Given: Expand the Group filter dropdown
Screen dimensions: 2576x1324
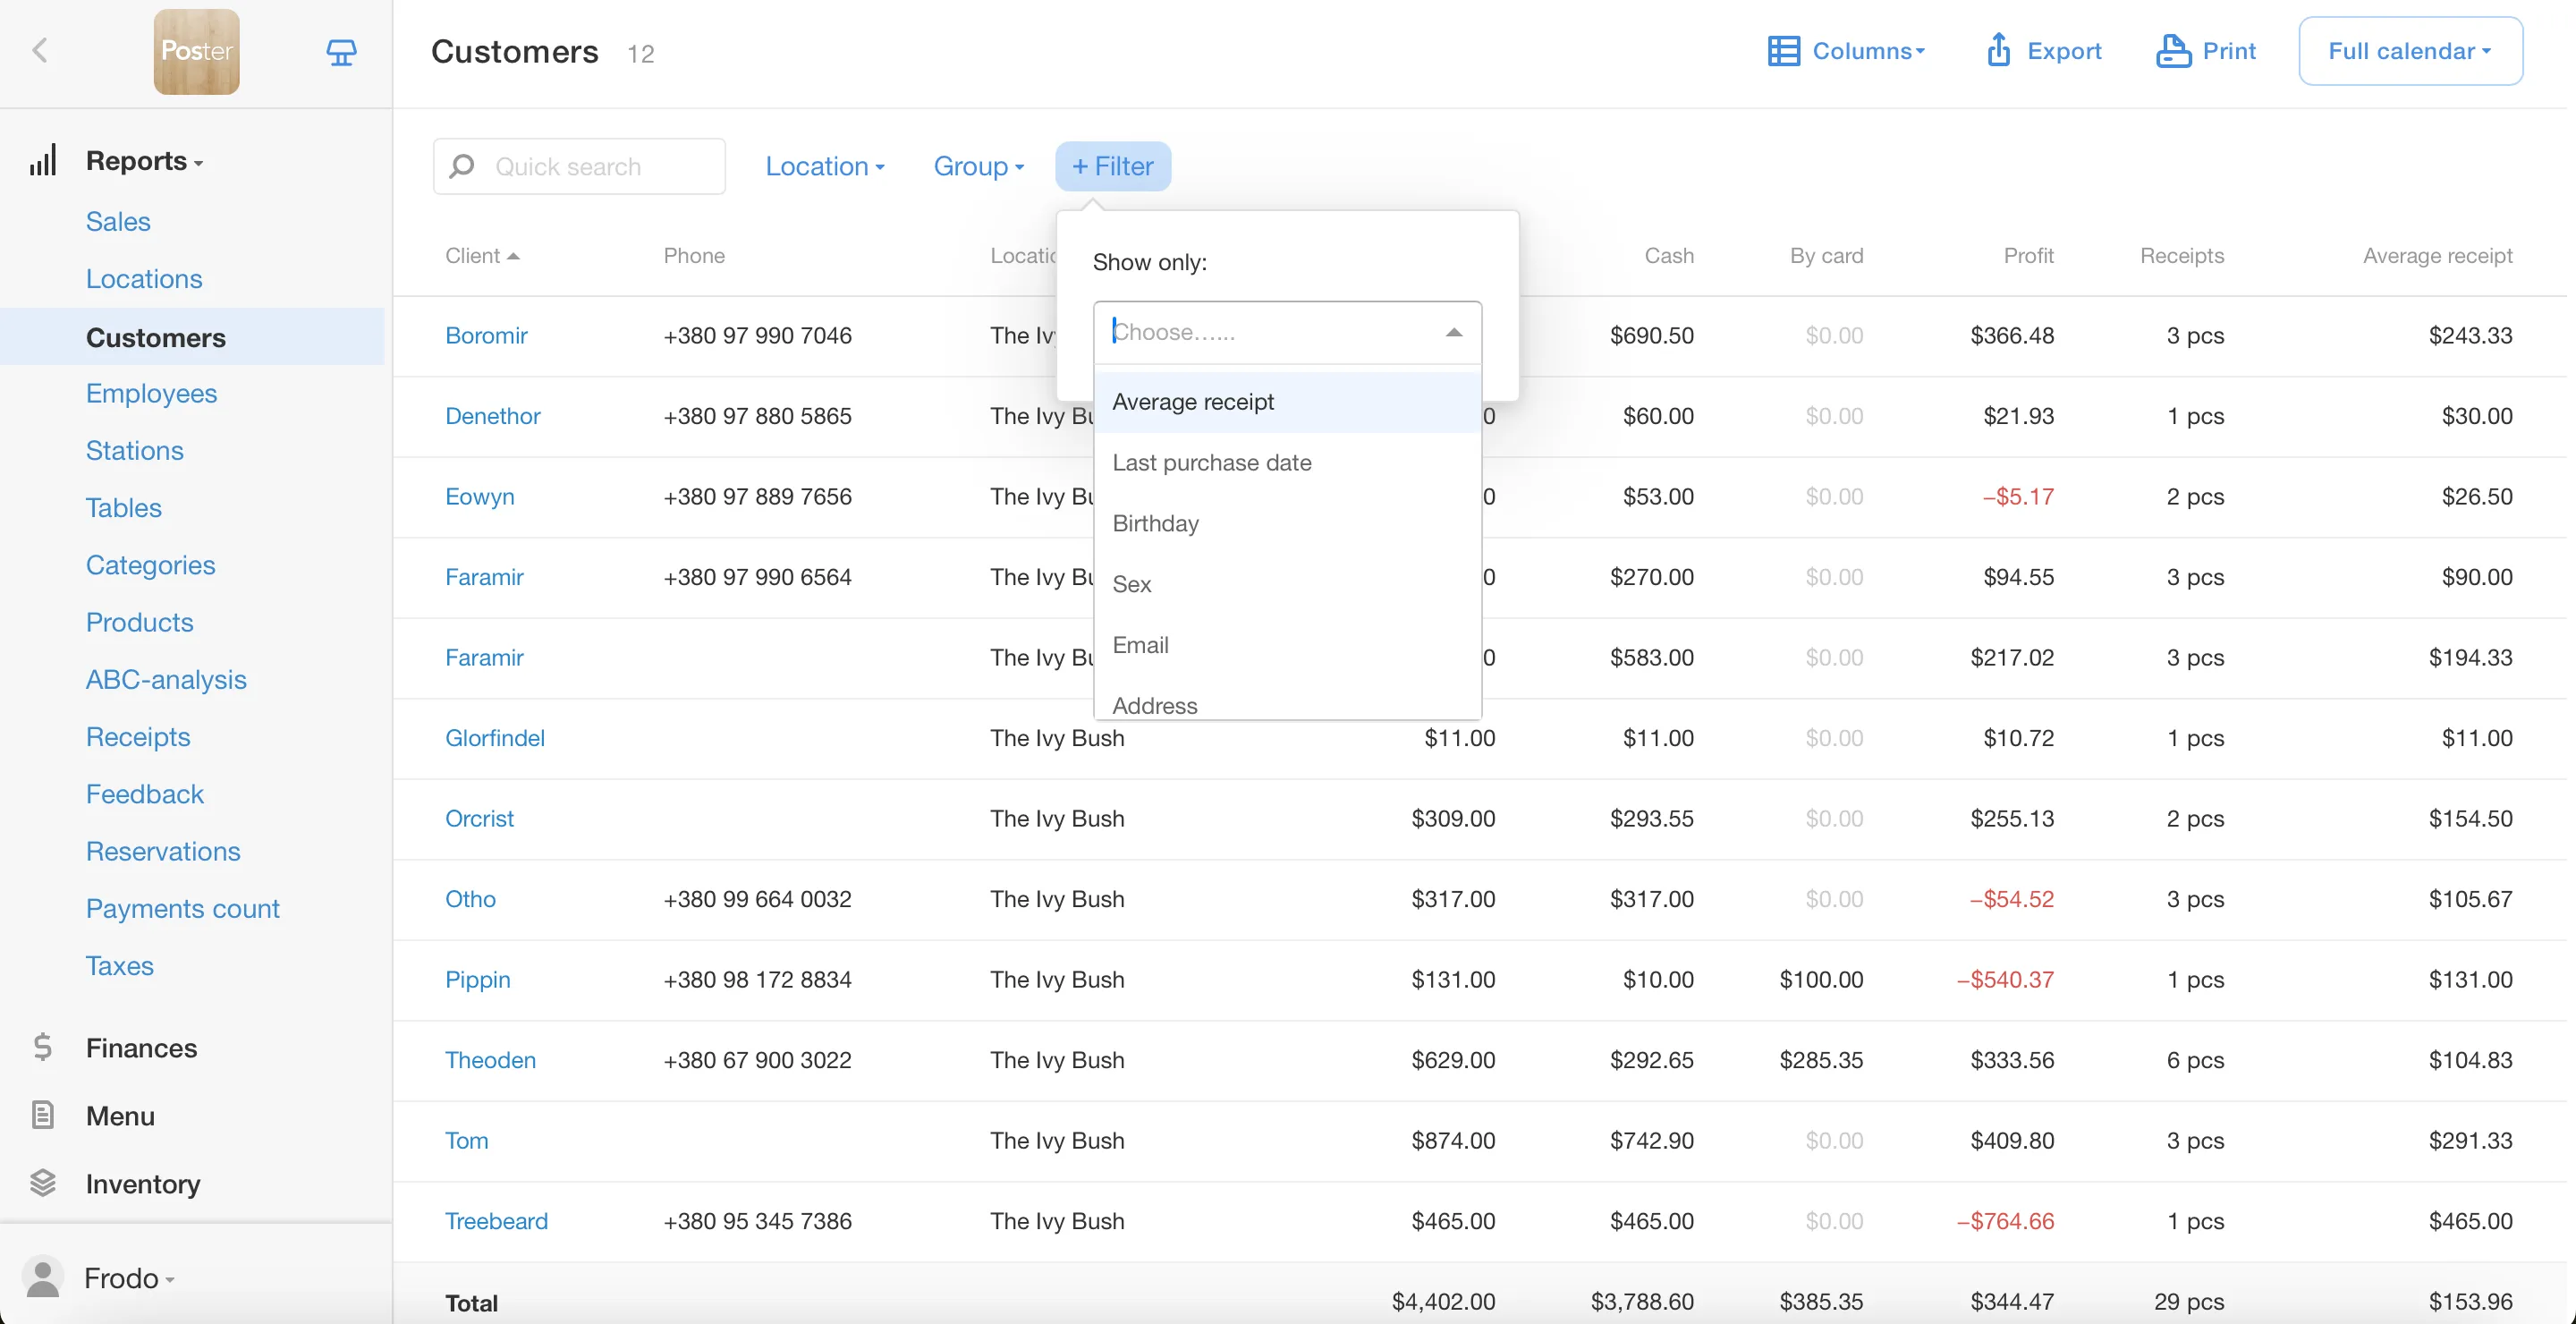Looking at the screenshot, I should click(x=977, y=166).
